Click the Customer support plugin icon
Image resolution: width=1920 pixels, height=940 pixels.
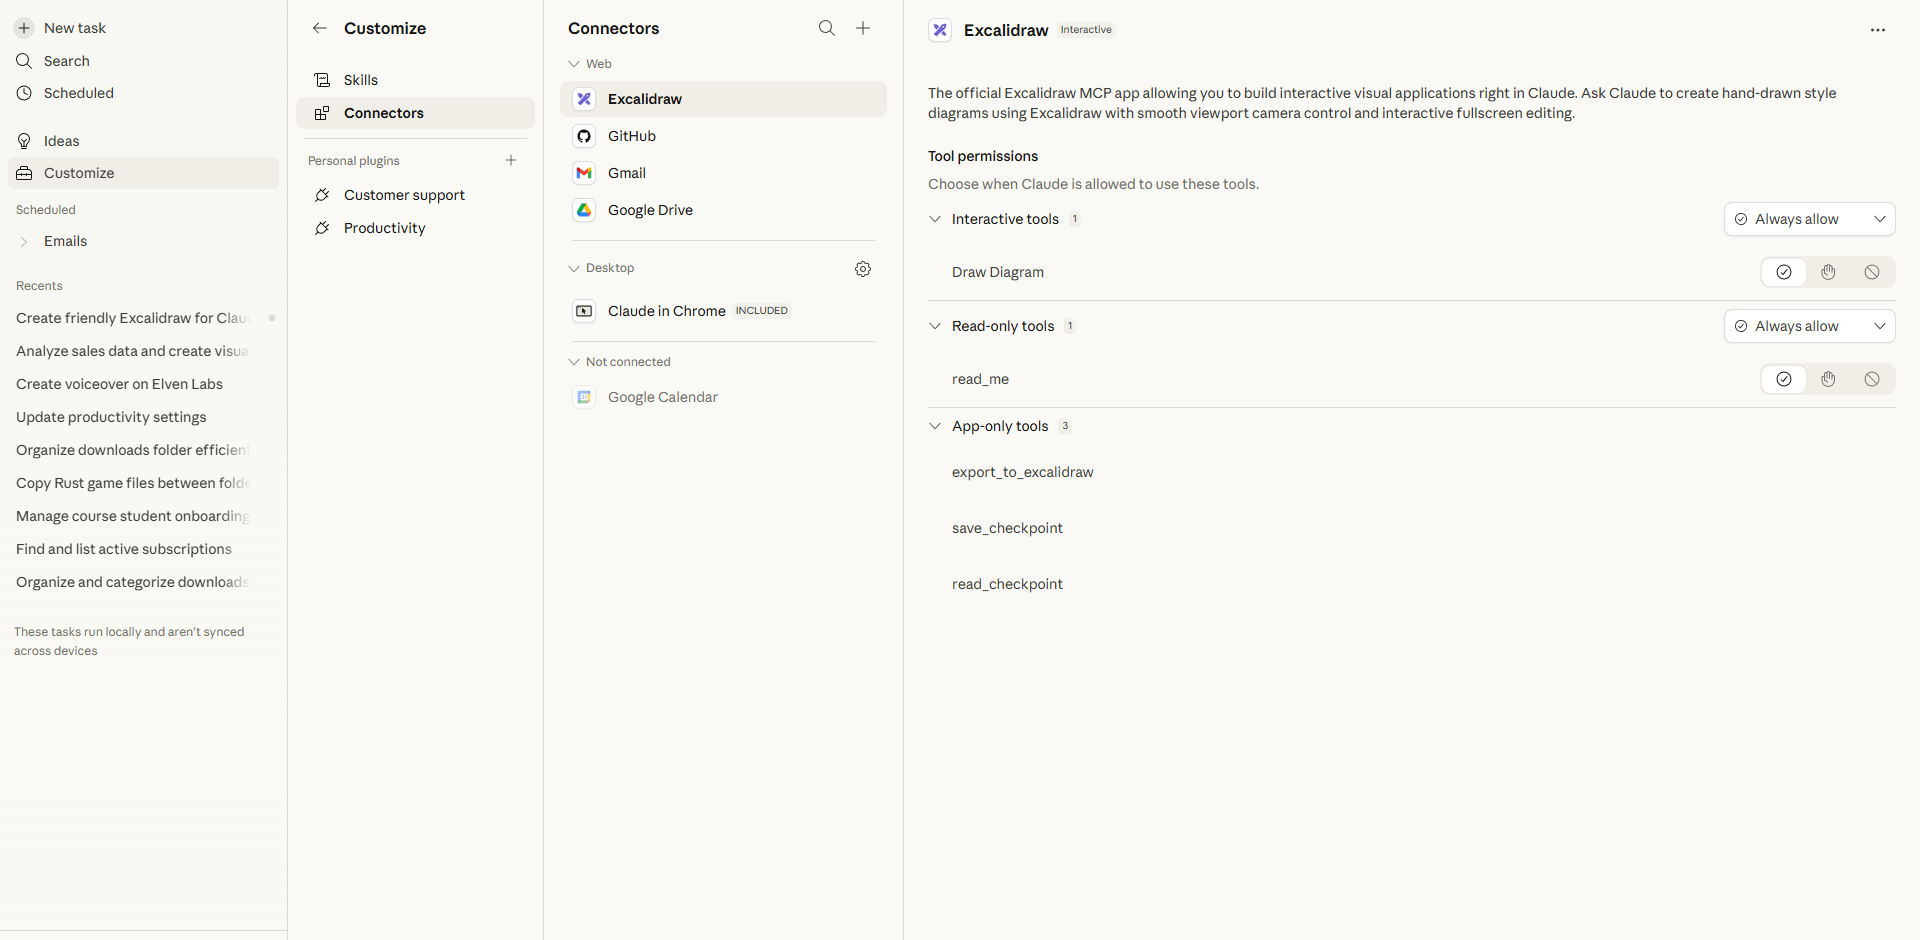click(x=322, y=195)
